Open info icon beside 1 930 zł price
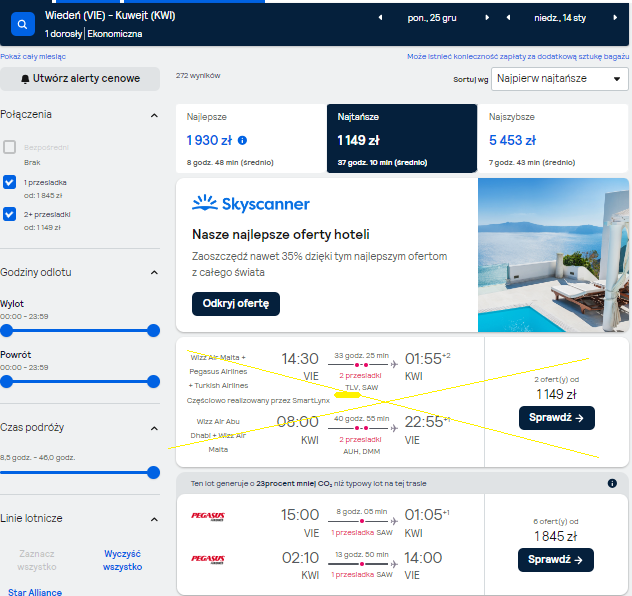This screenshot has width=632, height=596. click(242, 140)
